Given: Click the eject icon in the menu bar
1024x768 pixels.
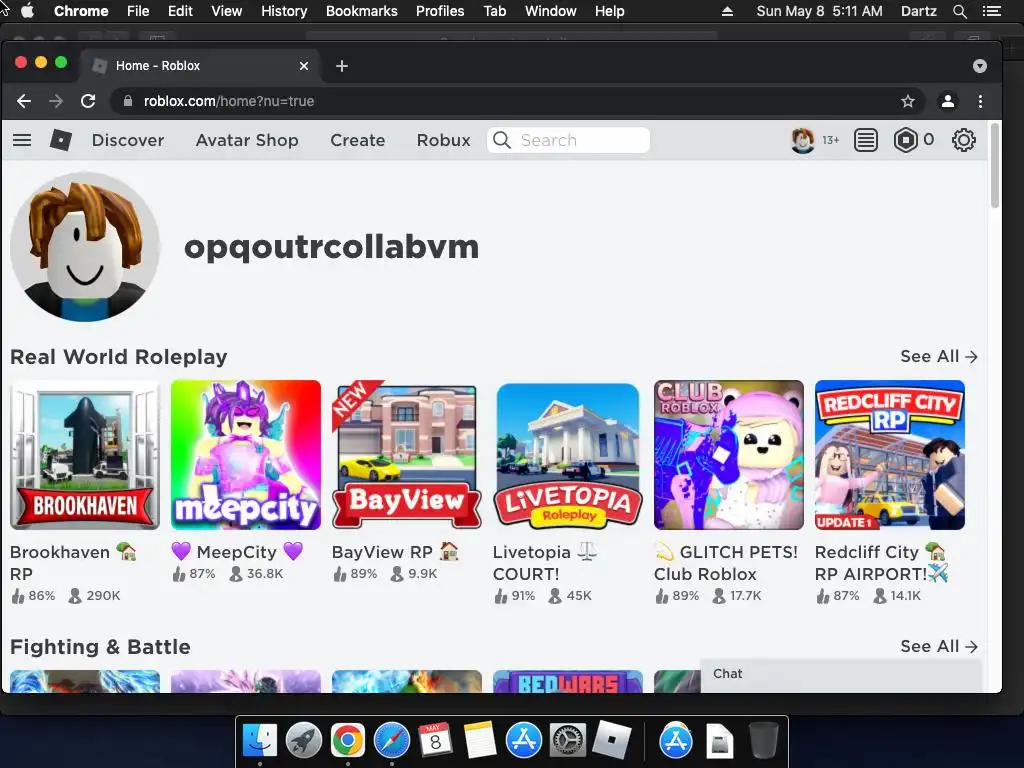Looking at the screenshot, I should point(727,11).
